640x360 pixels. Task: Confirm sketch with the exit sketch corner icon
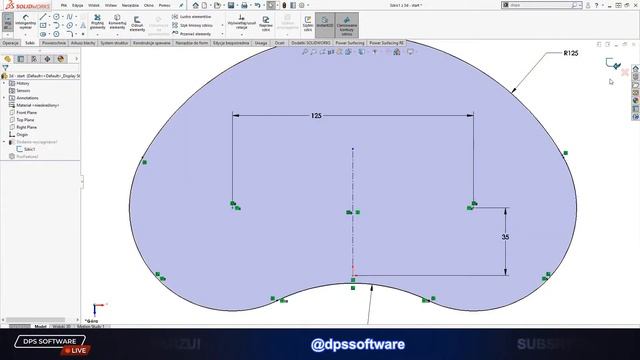(x=613, y=64)
